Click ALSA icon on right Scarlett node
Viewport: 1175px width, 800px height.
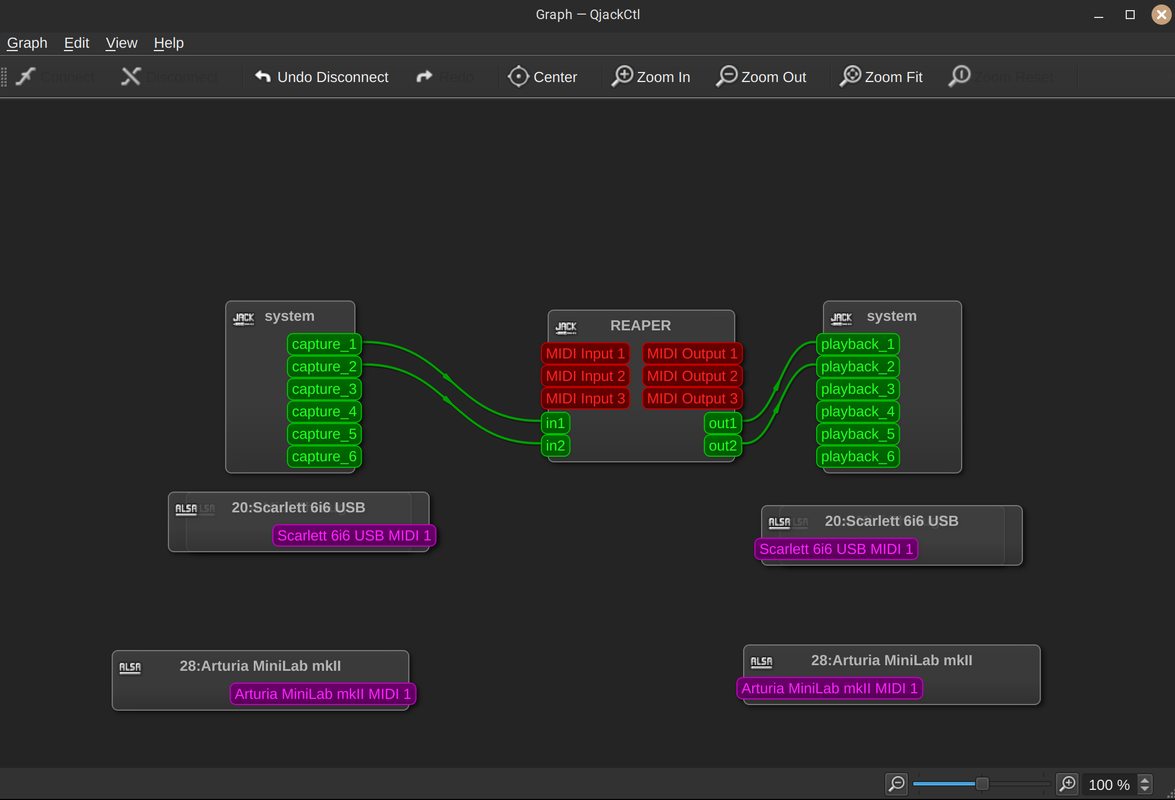tap(779, 523)
